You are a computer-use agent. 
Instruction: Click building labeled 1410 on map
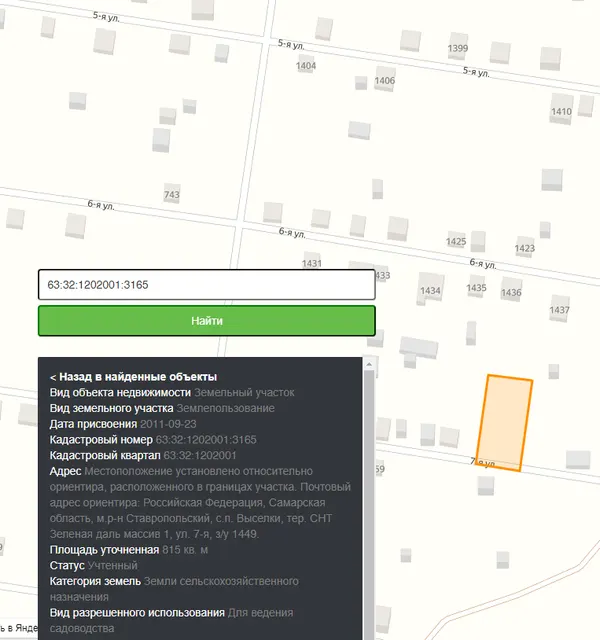click(x=561, y=111)
